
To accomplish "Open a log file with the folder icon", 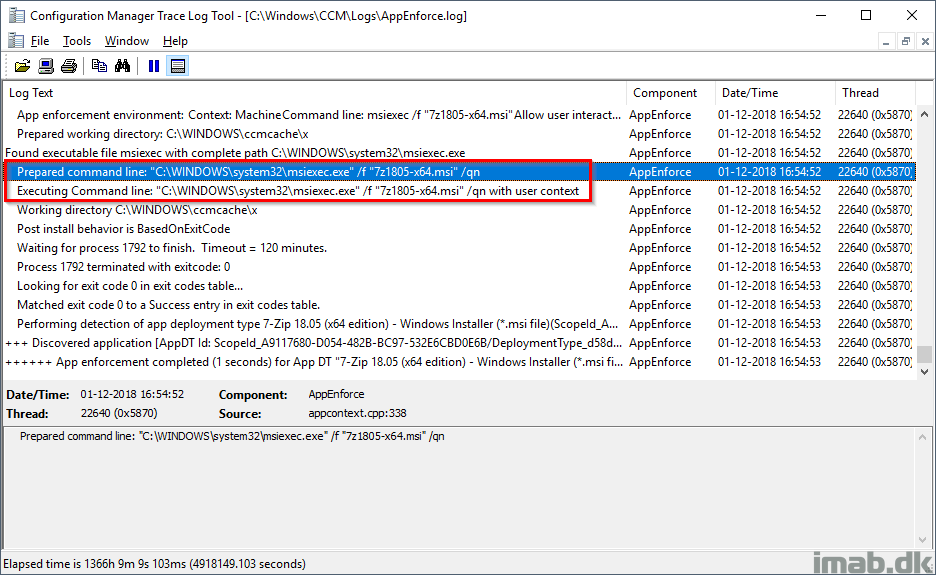I will [x=22, y=66].
